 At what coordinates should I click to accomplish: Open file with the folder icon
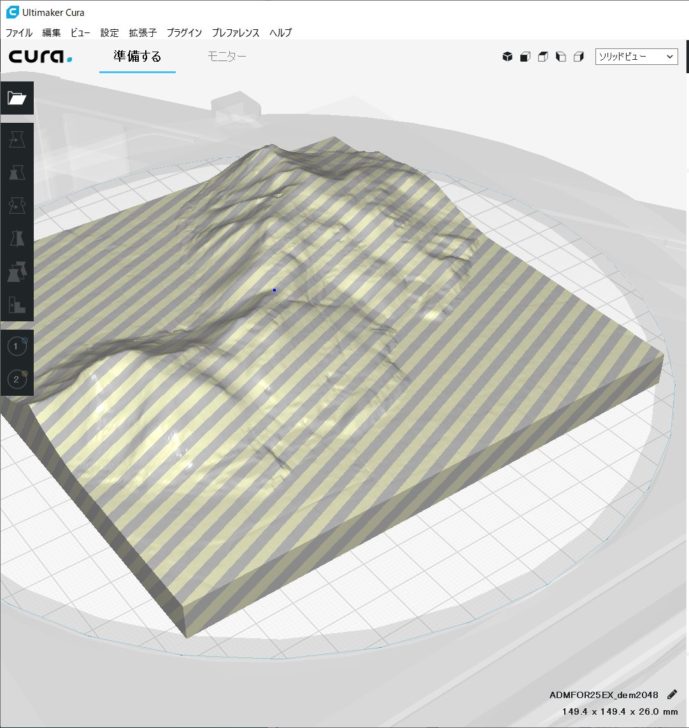[x=17, y=98]
